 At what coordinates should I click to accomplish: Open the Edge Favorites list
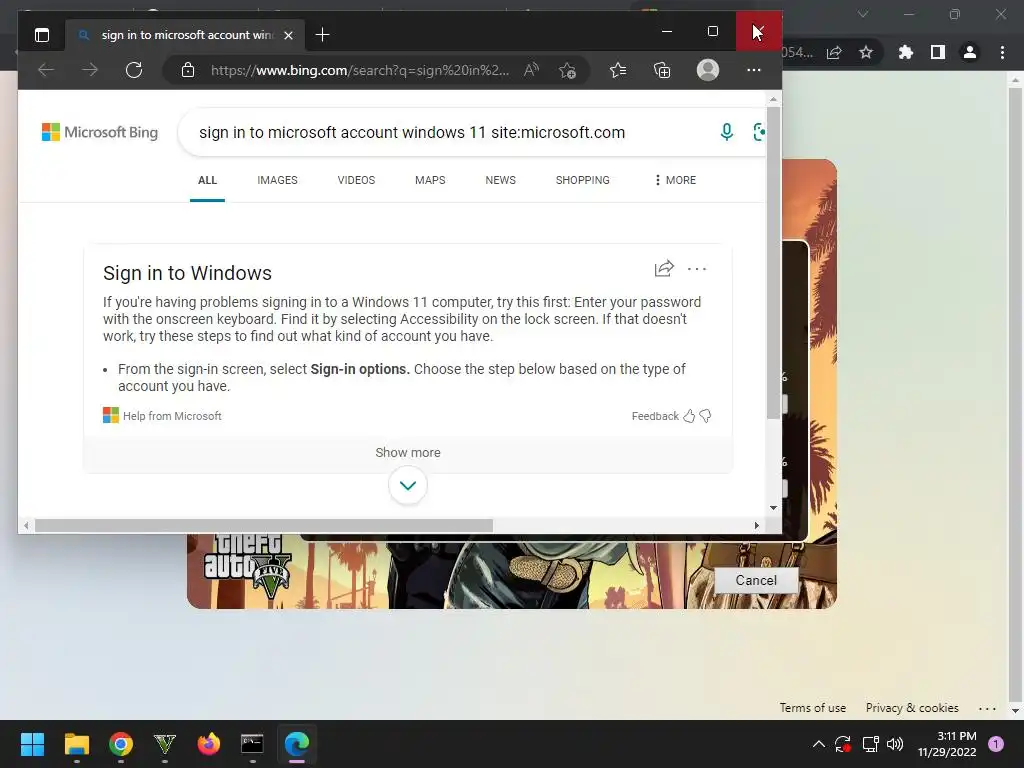tap(618, 70)
